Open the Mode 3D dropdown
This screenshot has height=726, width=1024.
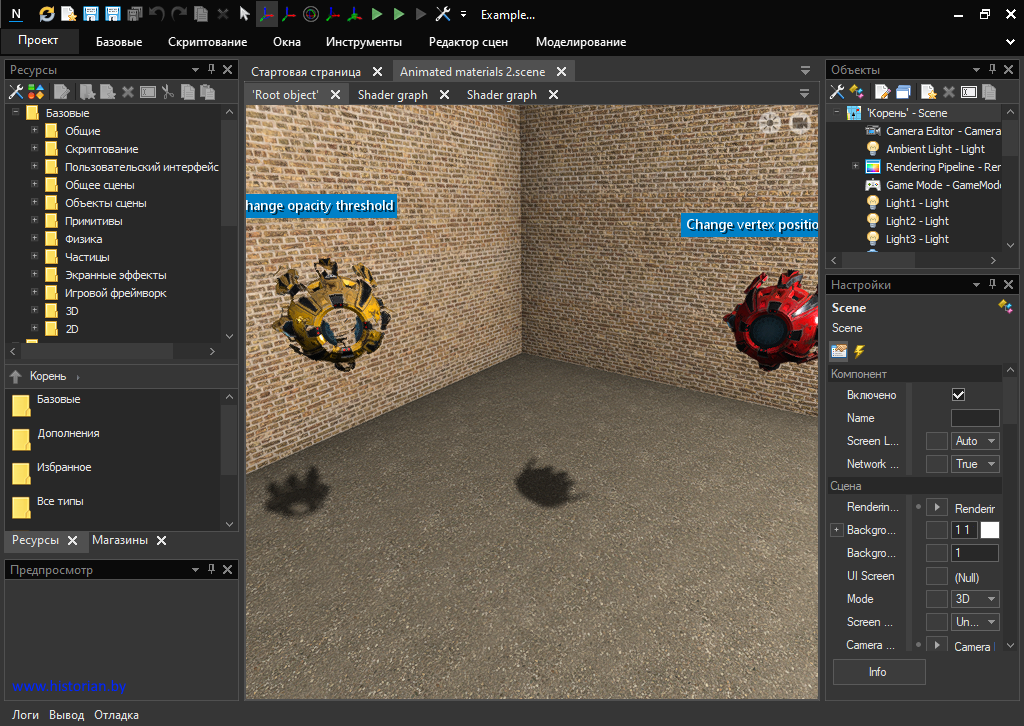coord(975,599)
